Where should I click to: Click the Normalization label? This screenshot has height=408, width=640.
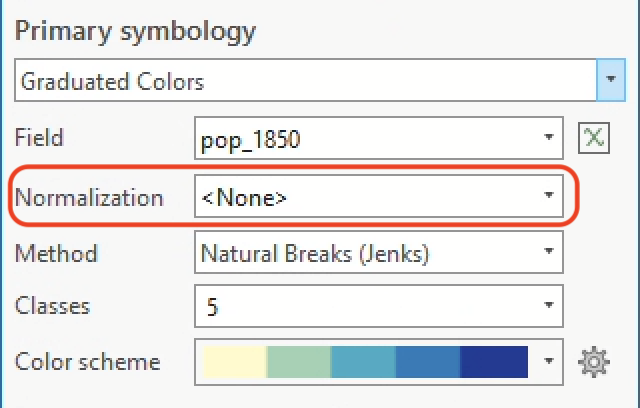click(89, 197)
